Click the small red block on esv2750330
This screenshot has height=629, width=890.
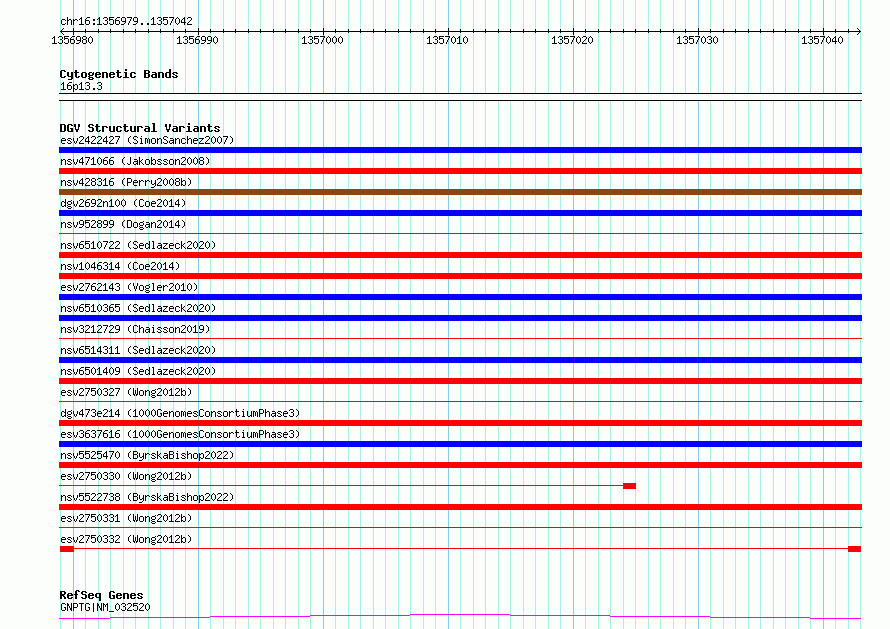pyautogui.click(x=629, y=486)
